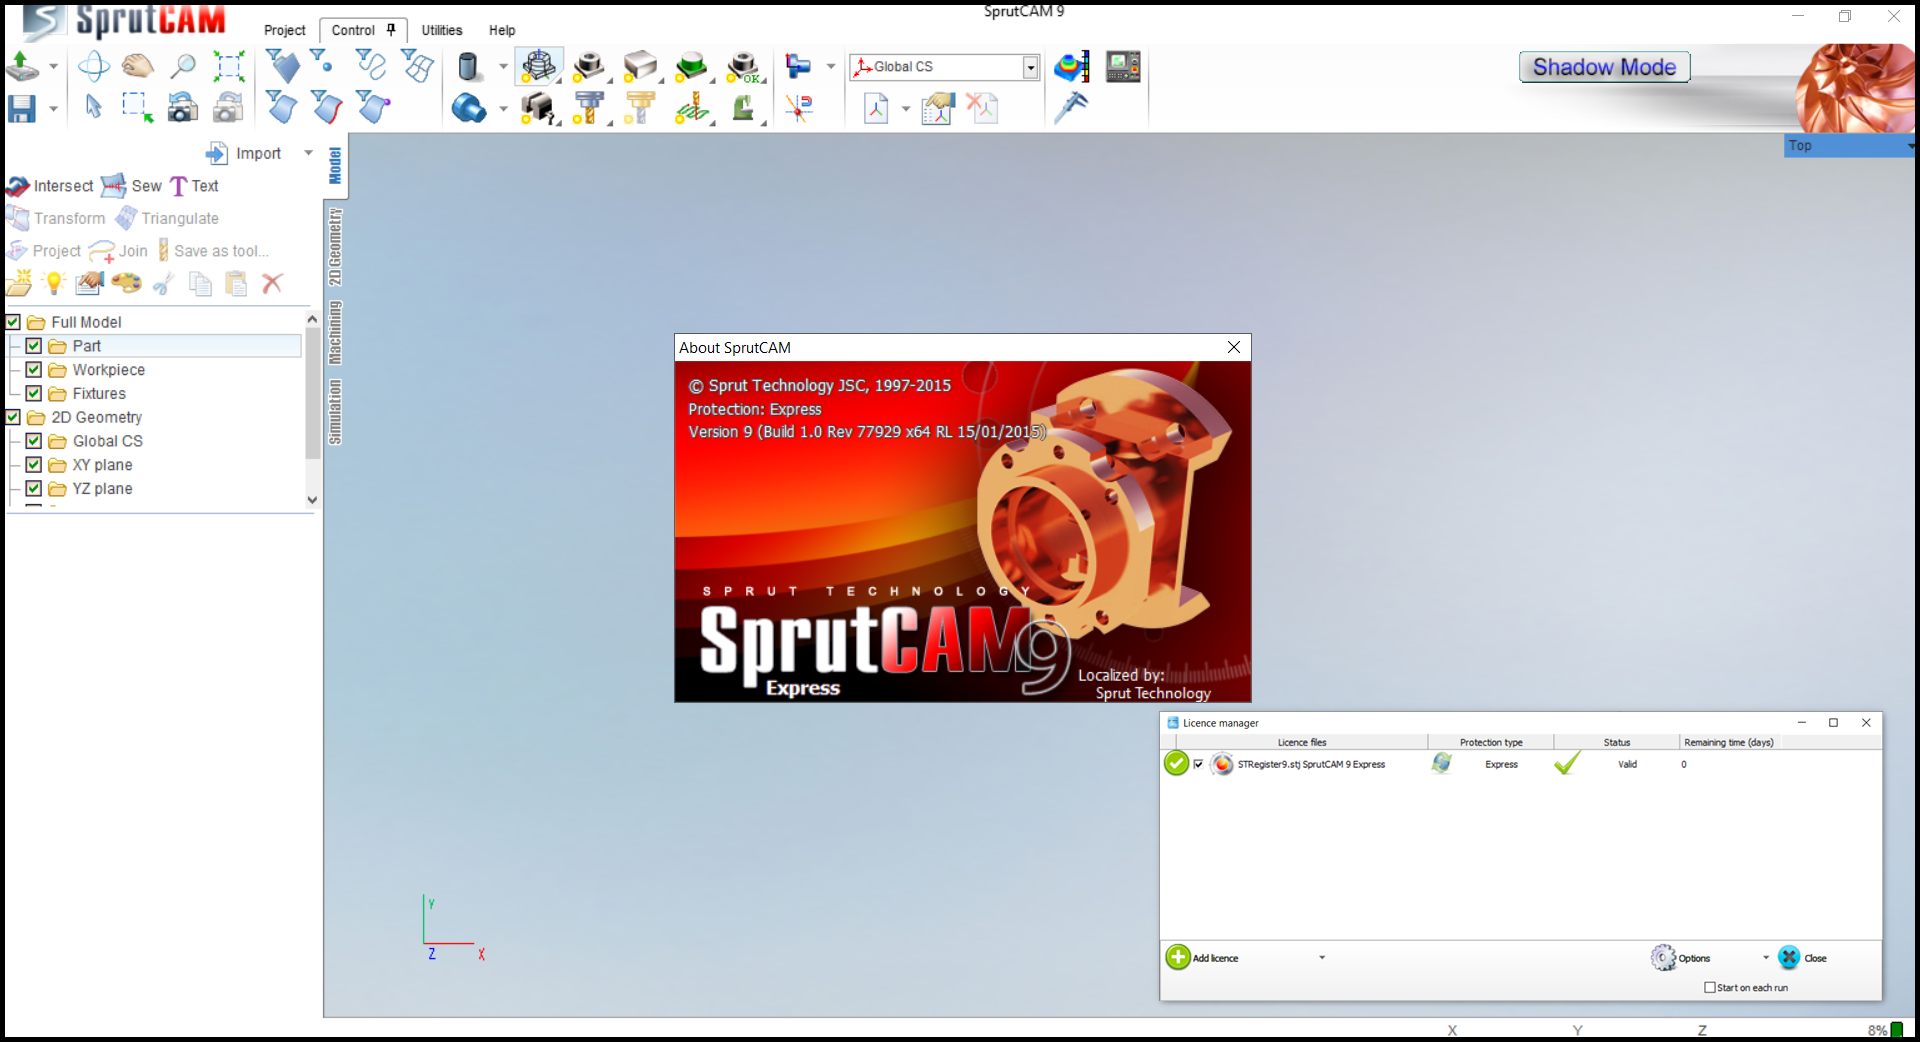Open the Add licence dropdown arrow
Viewport: 1920px width, 1042px height.
click(x=1322, y=958)
